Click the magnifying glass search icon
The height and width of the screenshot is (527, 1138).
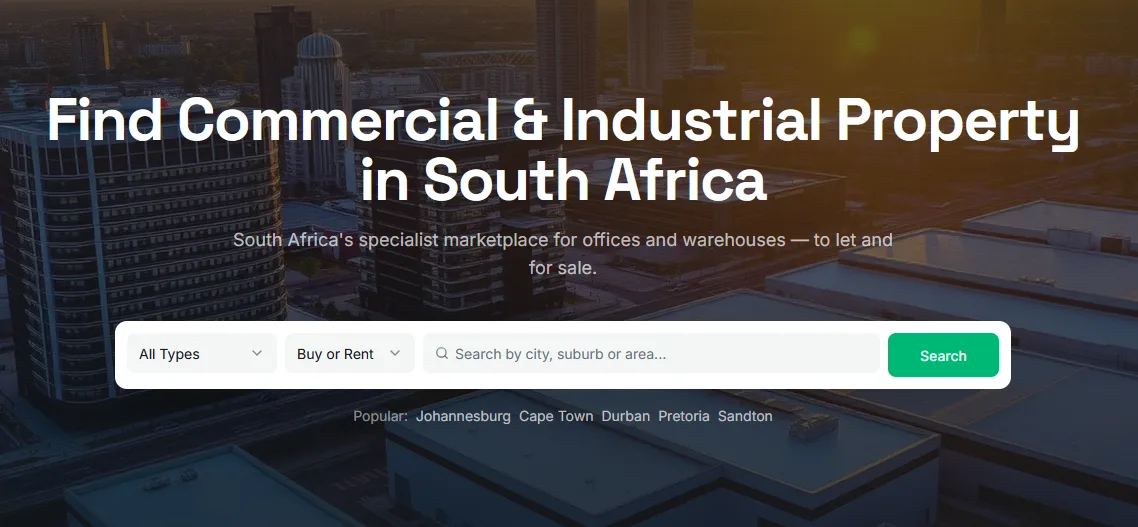click(442, 354)
